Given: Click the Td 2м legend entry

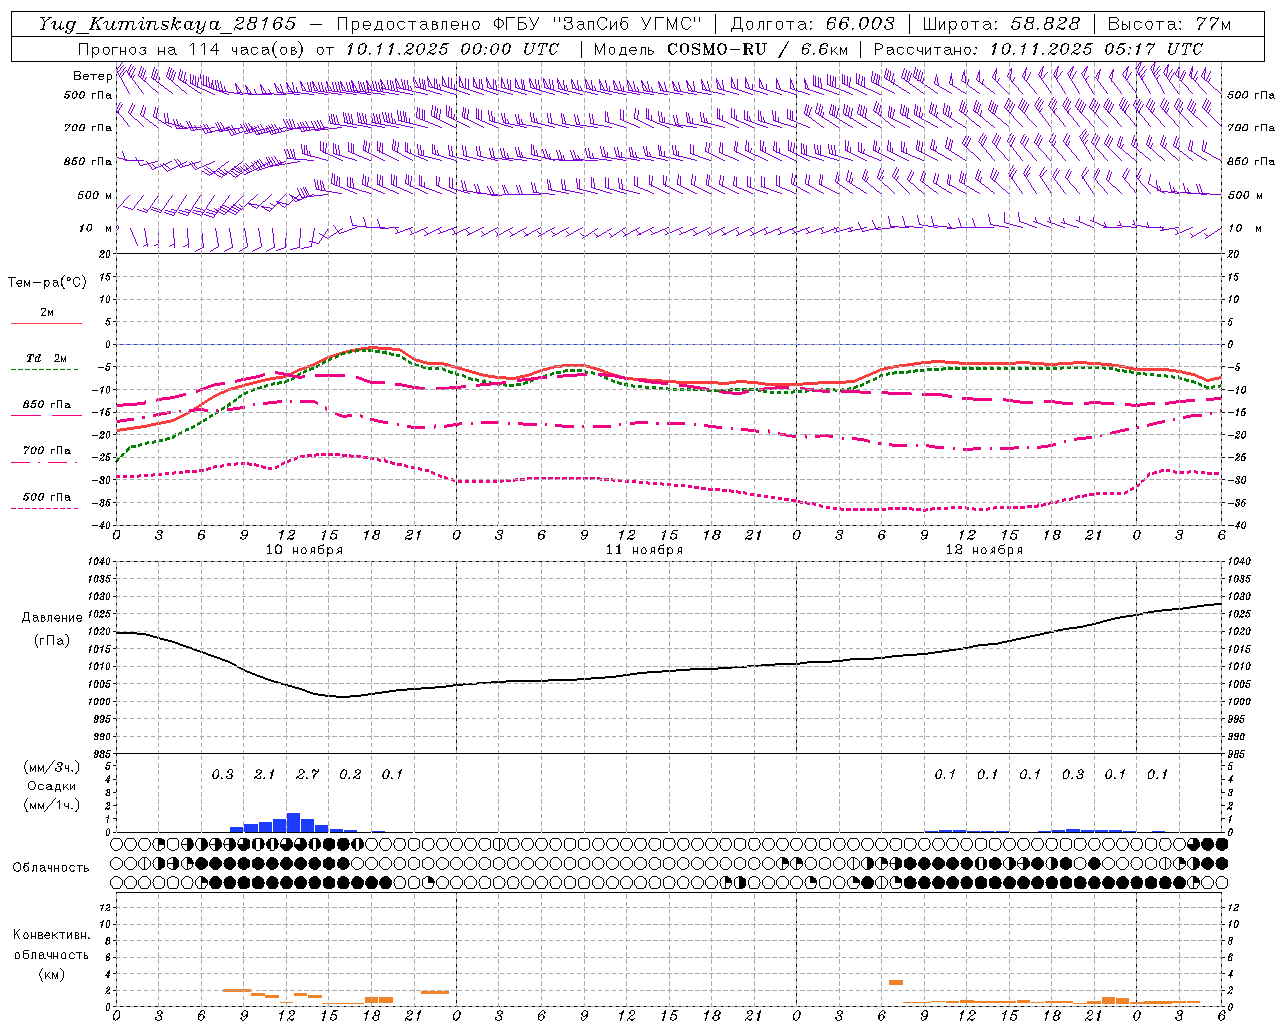Looking at the screenshot, I should coord(47,358).
